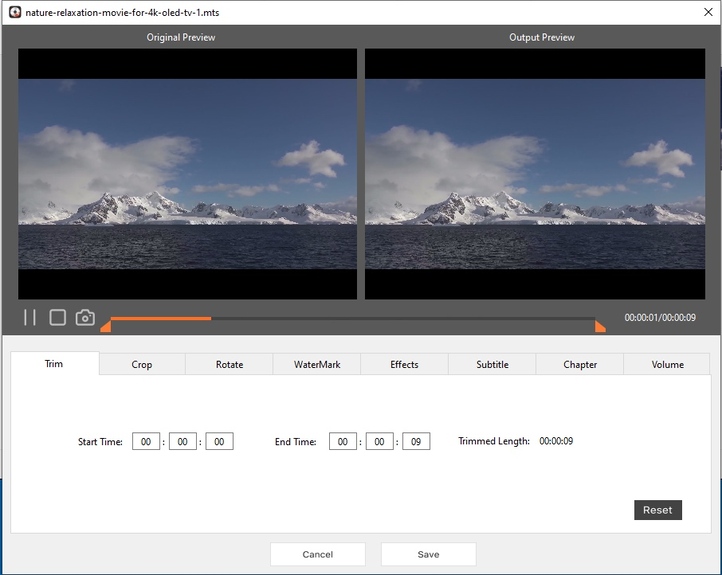
Task: Focus the Start Time minutes field
Action: point(183,441)
